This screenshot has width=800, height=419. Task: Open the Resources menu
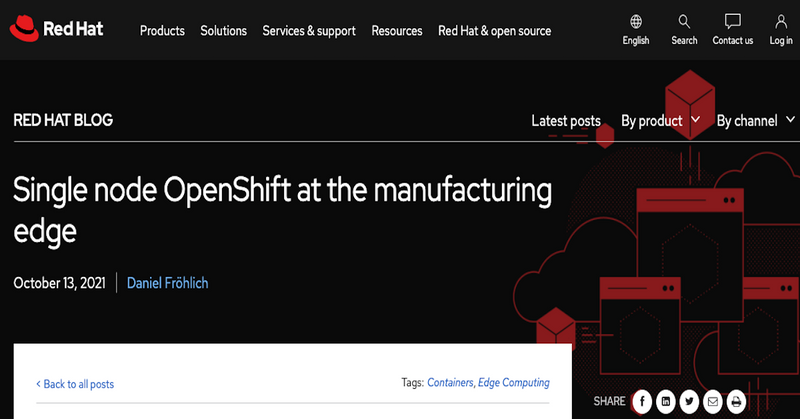(x=397, y=31)
